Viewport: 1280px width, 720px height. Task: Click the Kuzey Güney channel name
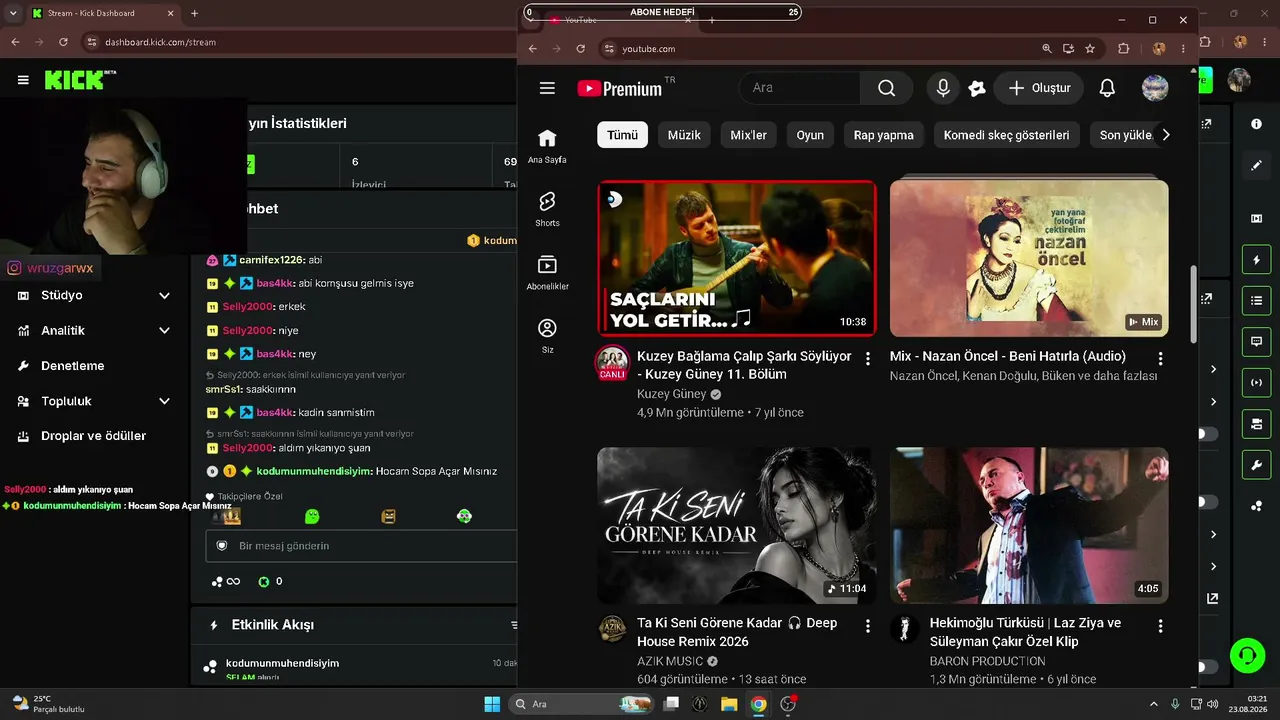pyautogui.click(x=671, y=394)
